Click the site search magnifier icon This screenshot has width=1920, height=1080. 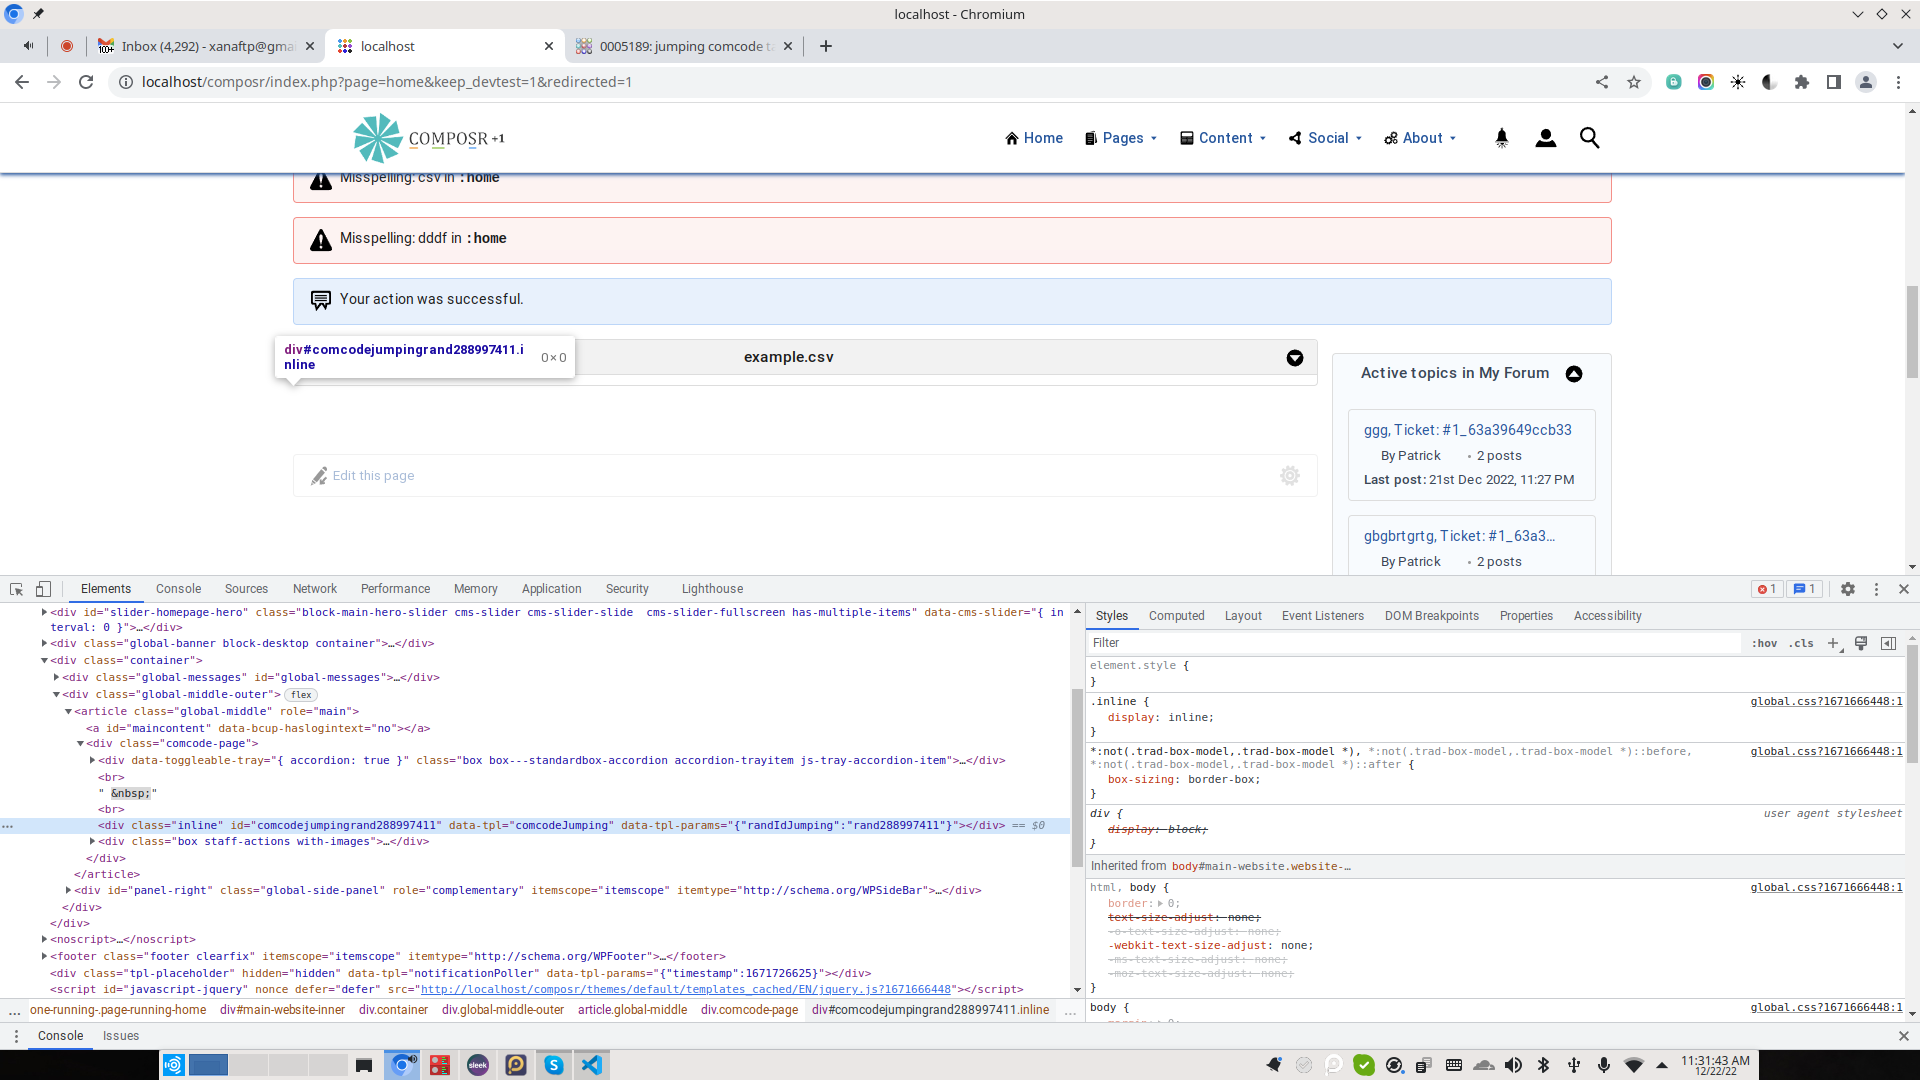pyautogui.click(x=1589, y=138)
